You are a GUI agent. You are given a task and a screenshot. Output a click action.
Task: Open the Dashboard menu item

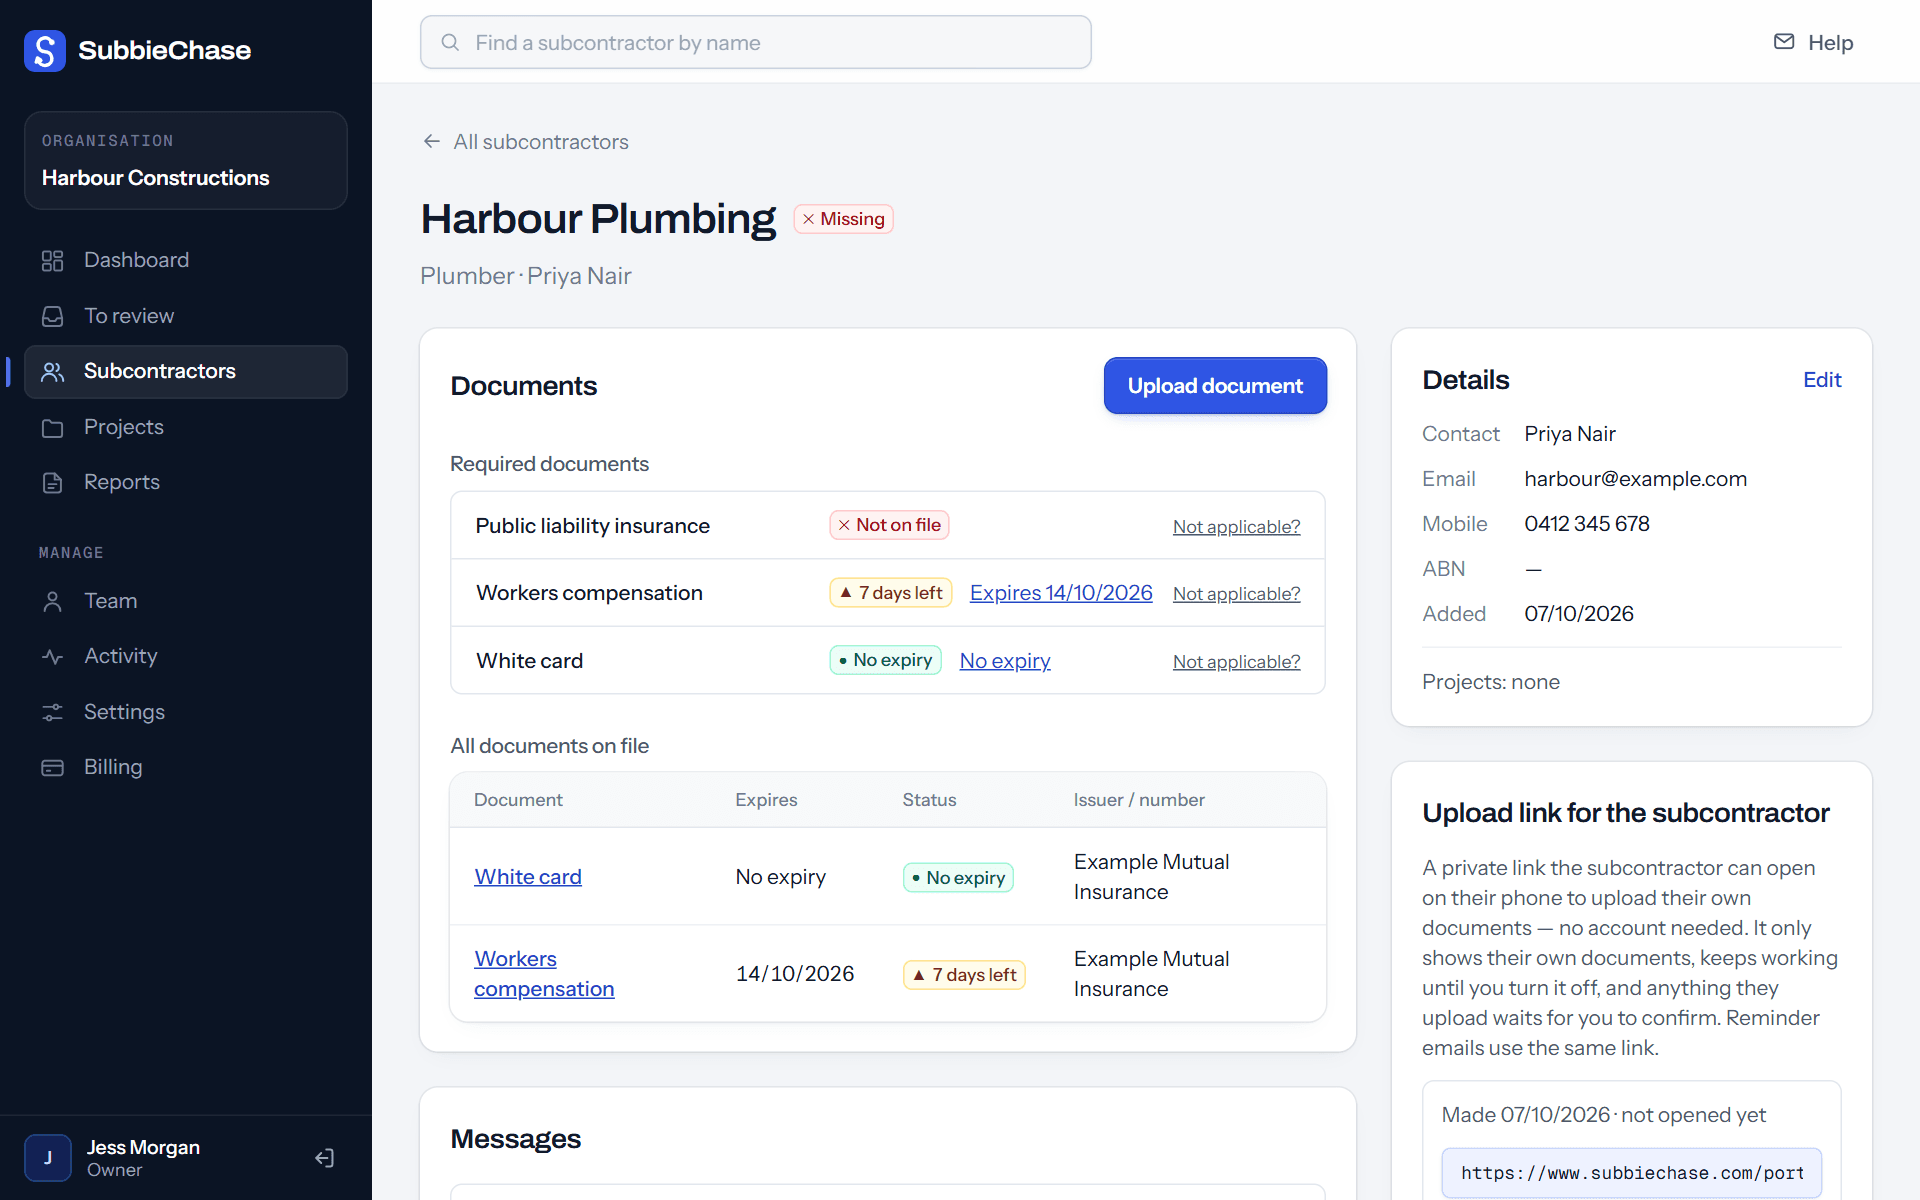(186, 260)
